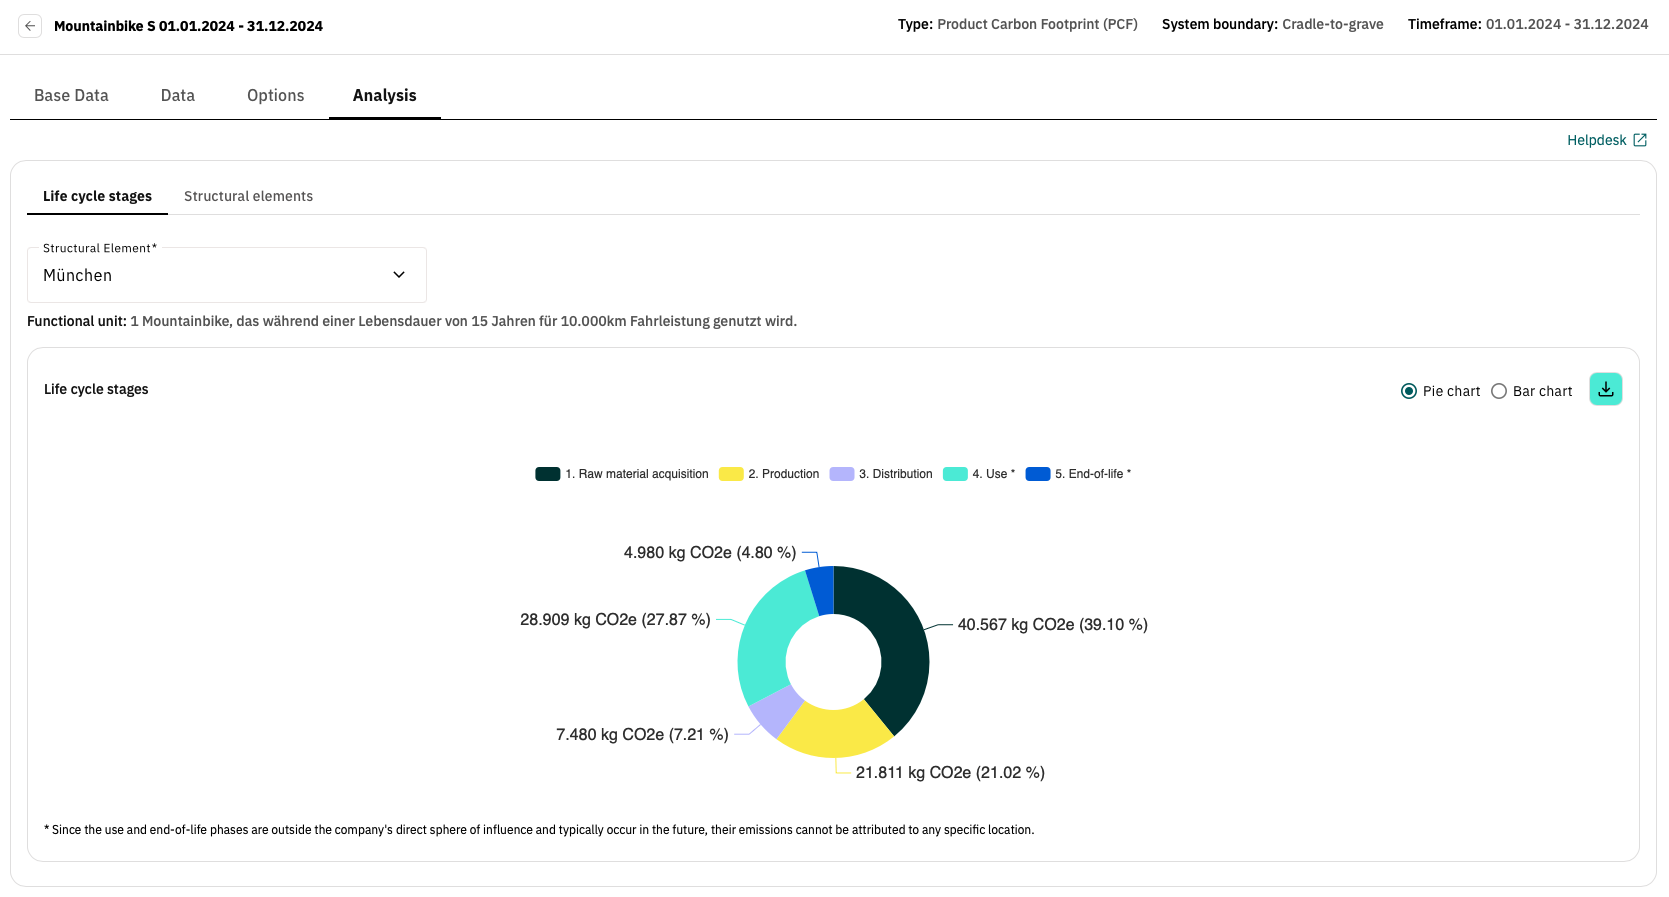The height and width of the screenshot is (897, 1669).
Task: Go to the Options tab
Action: point(275,95)
